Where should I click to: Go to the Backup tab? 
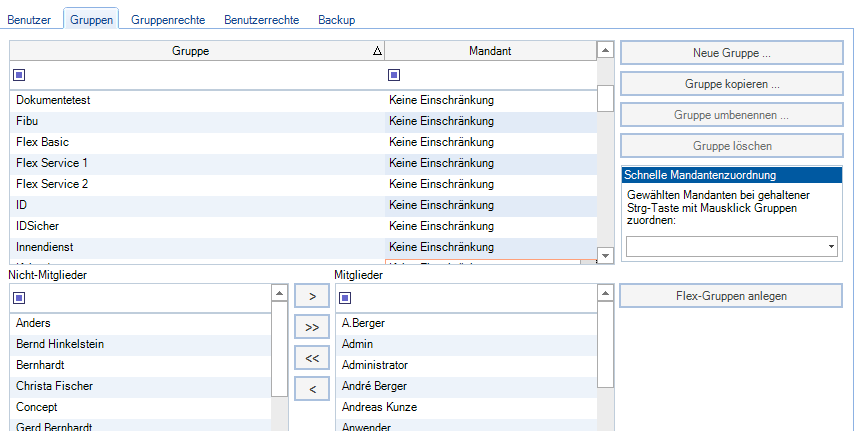click(335, 20)
